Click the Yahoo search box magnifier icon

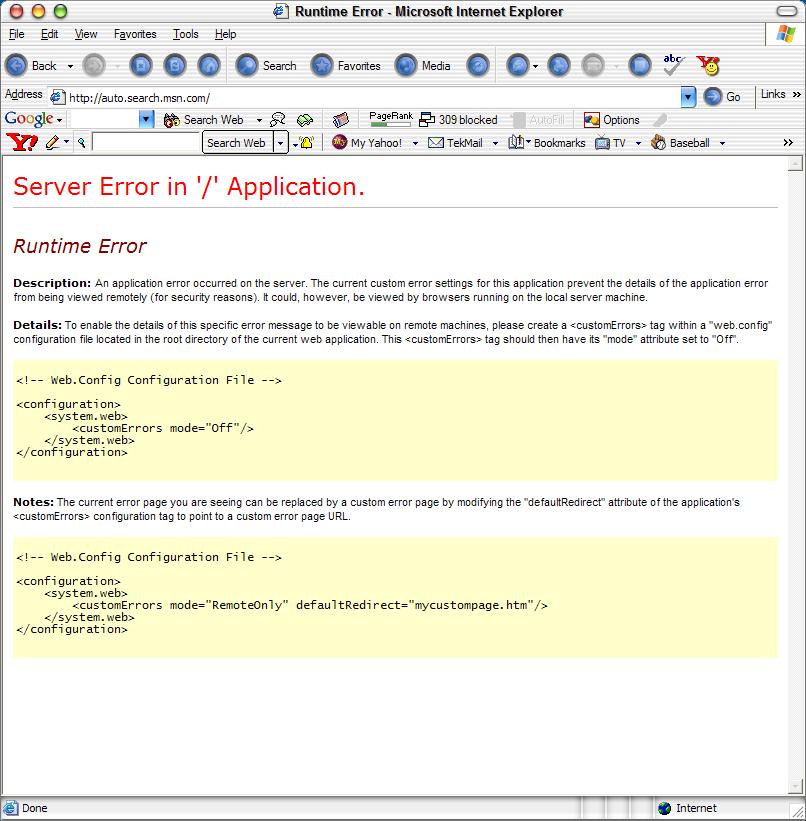click(82, 142)
